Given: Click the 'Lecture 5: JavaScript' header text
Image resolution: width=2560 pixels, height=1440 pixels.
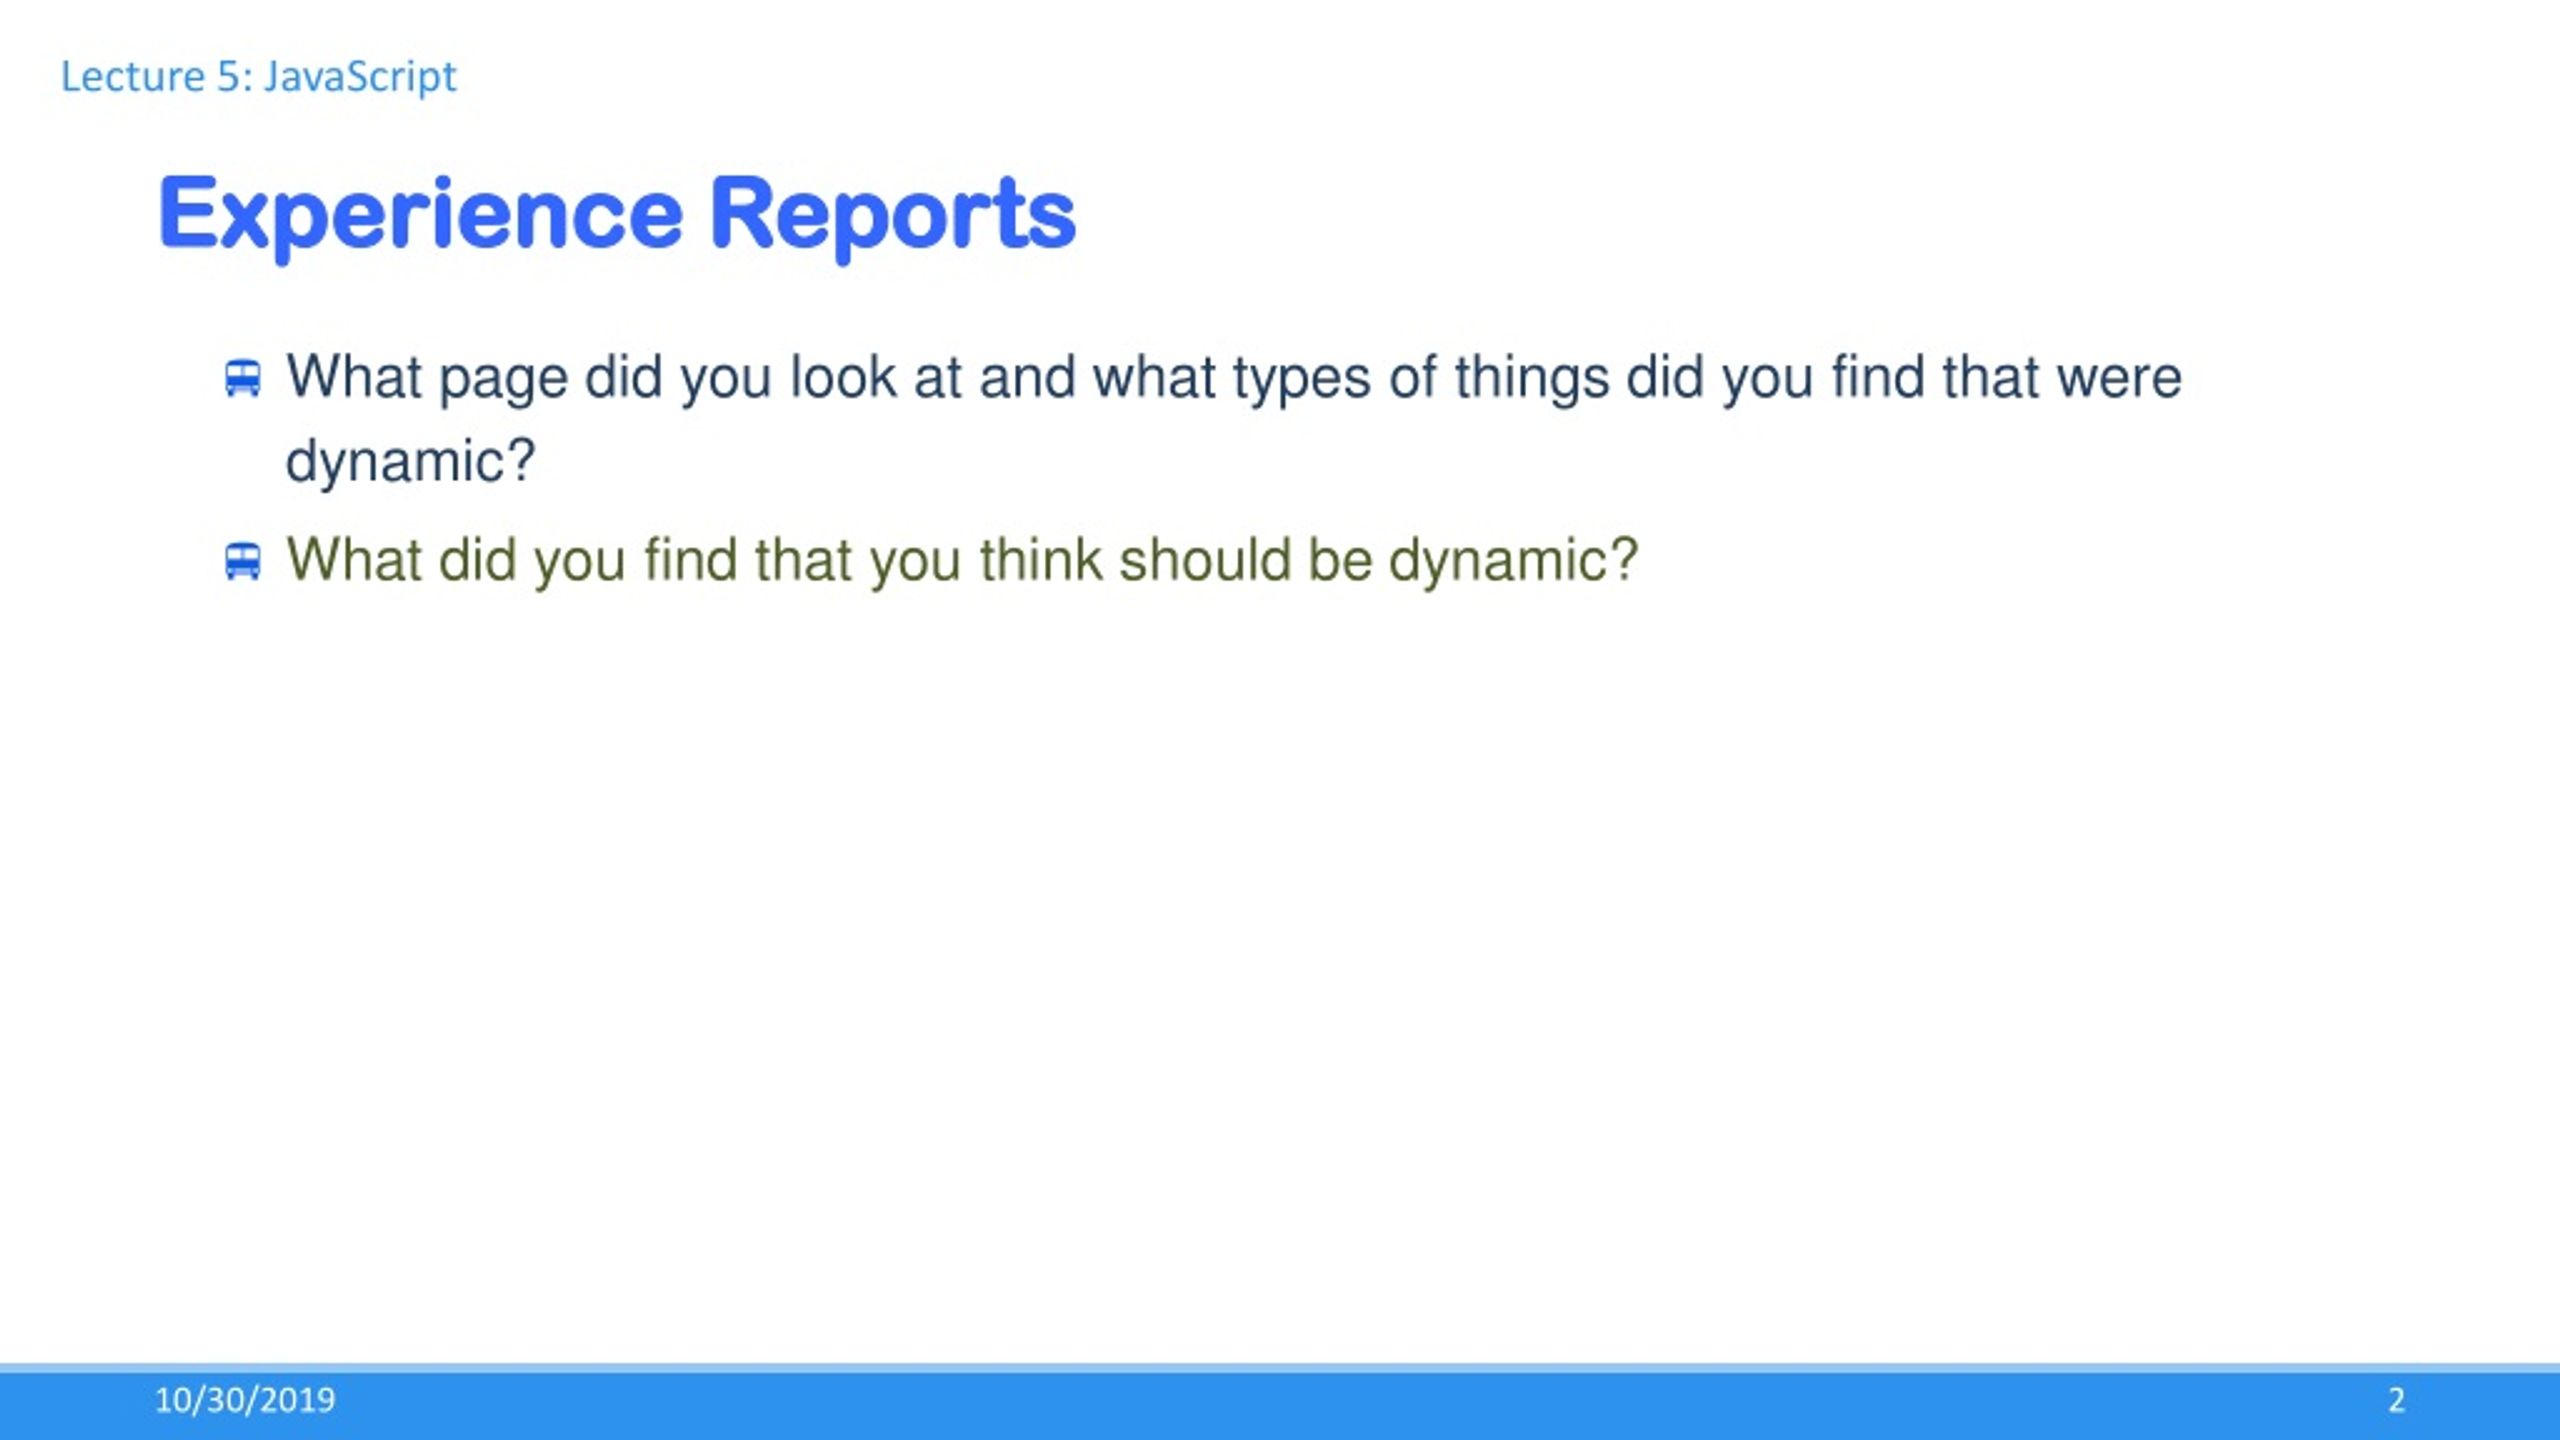Looking at the screenshot, I should tap(258, 77).
